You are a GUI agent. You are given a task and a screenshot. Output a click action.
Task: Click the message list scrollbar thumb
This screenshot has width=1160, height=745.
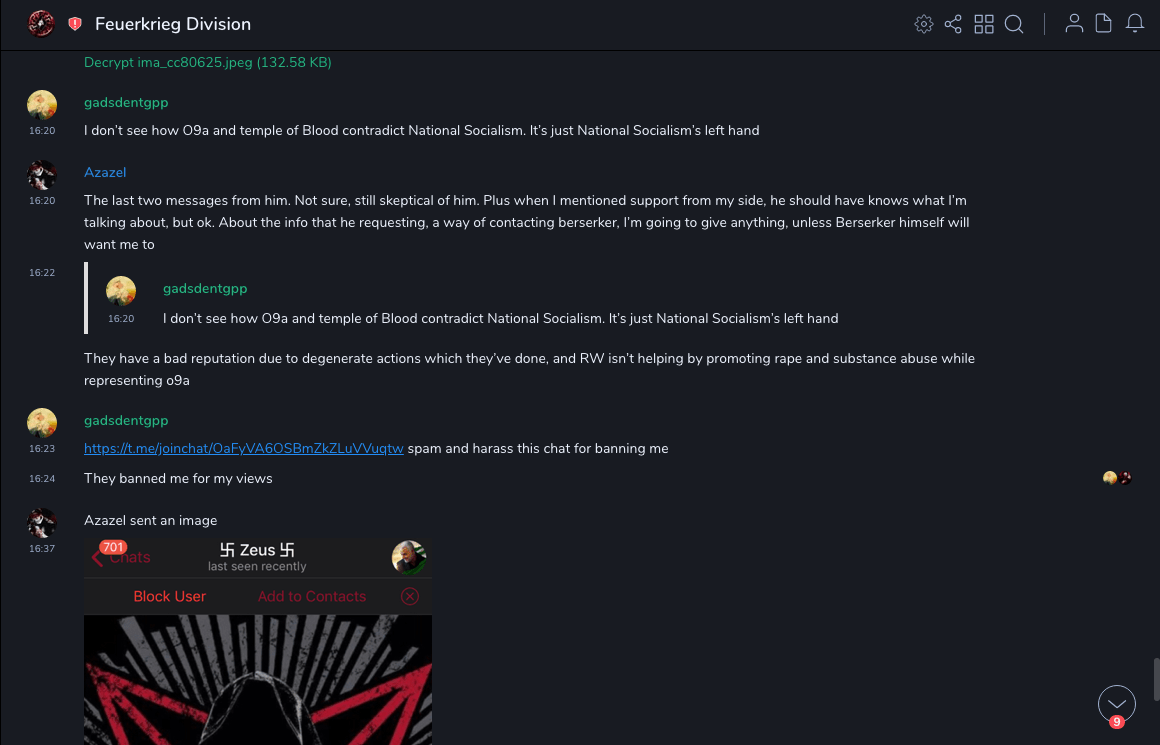[1154, 680]
